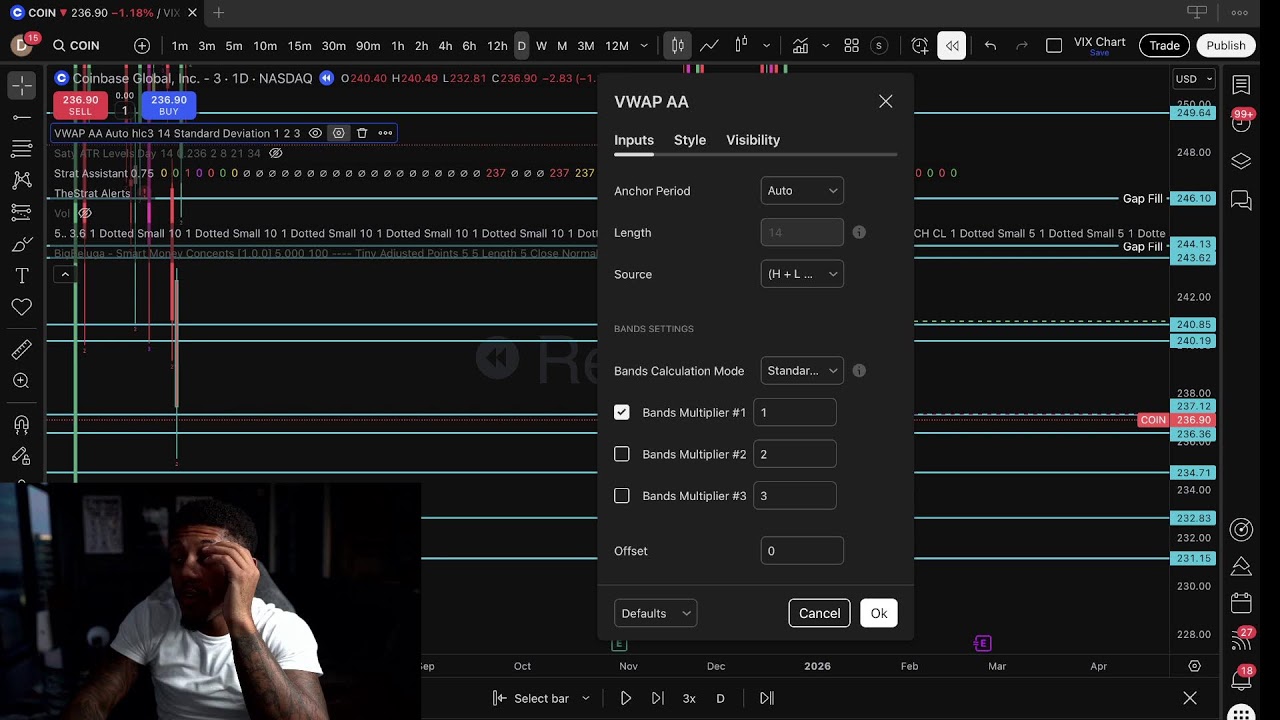This screenshot has width=1280, height=720.
Task: Select the Inputs tab
Action: coord(634,140)
